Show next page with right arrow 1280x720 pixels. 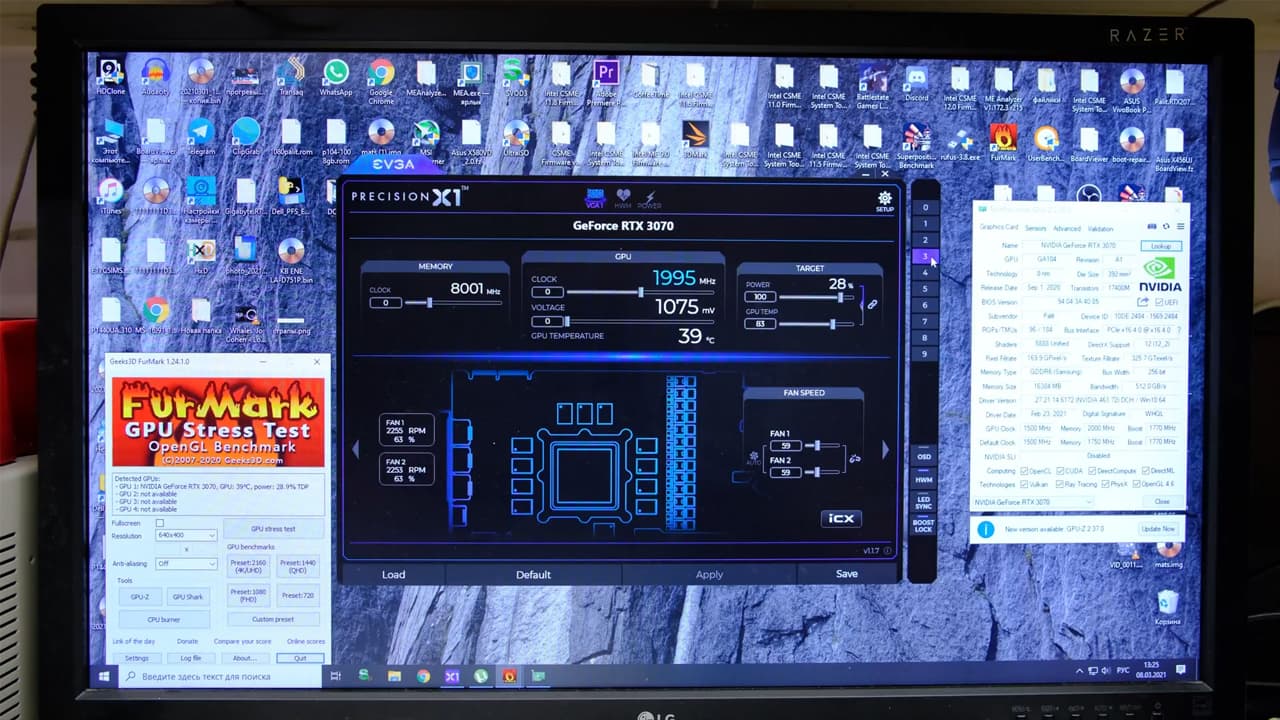point(885,451)
